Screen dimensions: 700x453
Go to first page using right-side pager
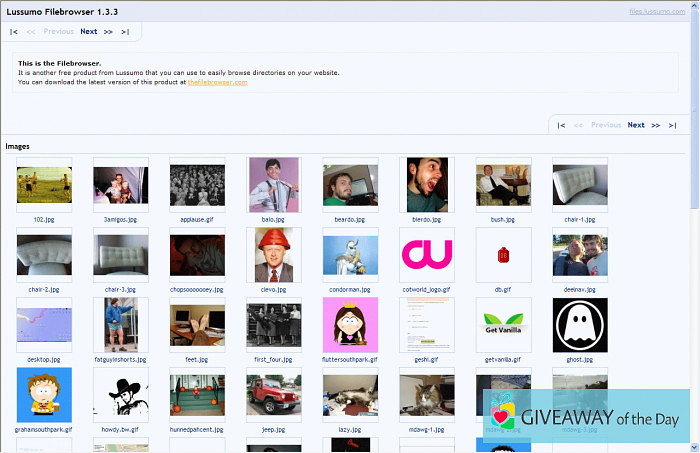pos(561,125)
